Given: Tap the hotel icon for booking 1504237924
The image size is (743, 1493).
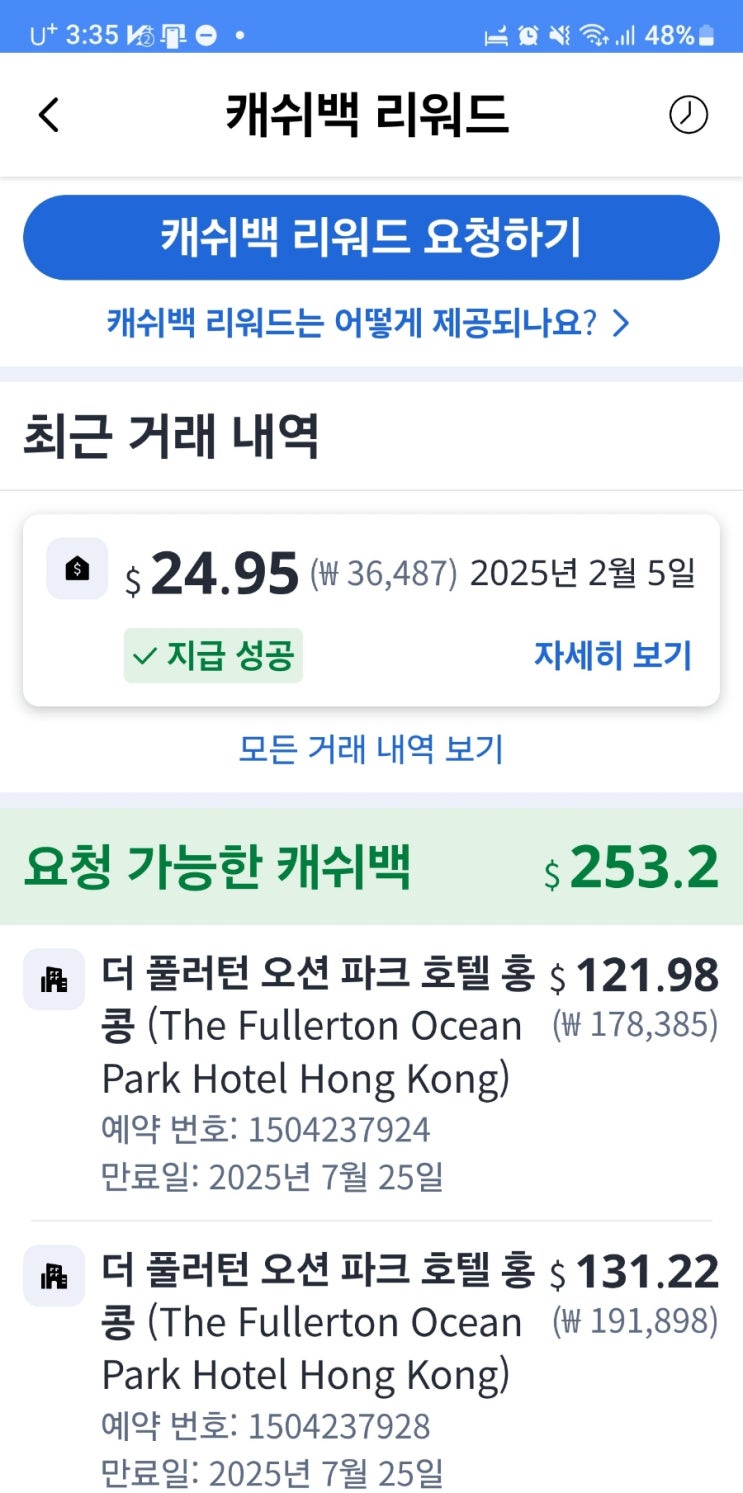Looking at the screenshot, I should coord(54,979).
